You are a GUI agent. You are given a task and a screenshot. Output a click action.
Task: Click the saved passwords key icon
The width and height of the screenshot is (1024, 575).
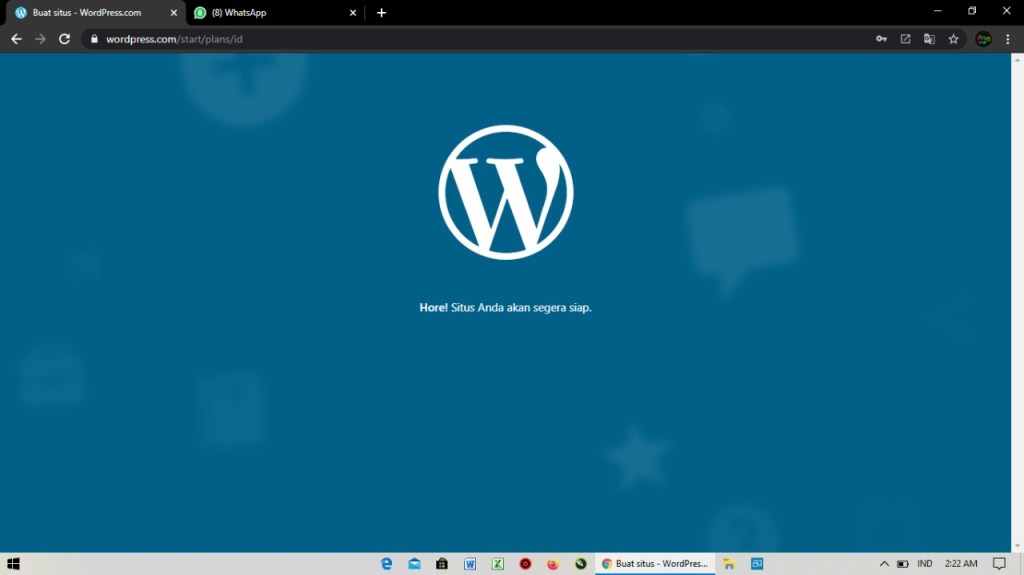(881, 39)
